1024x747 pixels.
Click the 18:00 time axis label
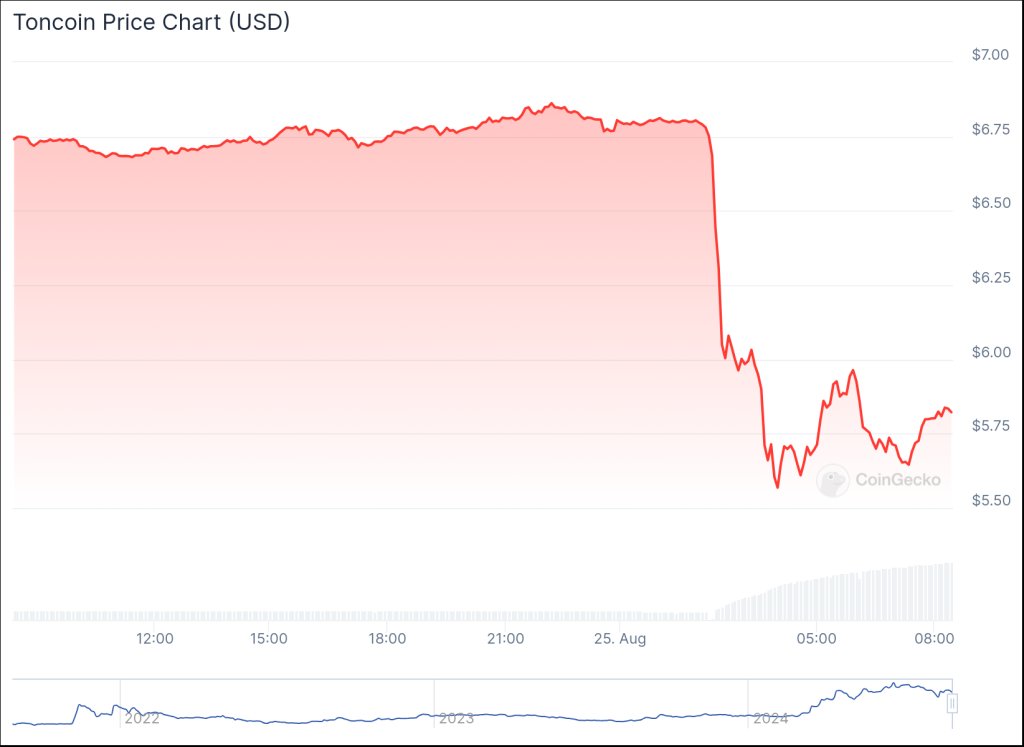click(x=387, y=638)
